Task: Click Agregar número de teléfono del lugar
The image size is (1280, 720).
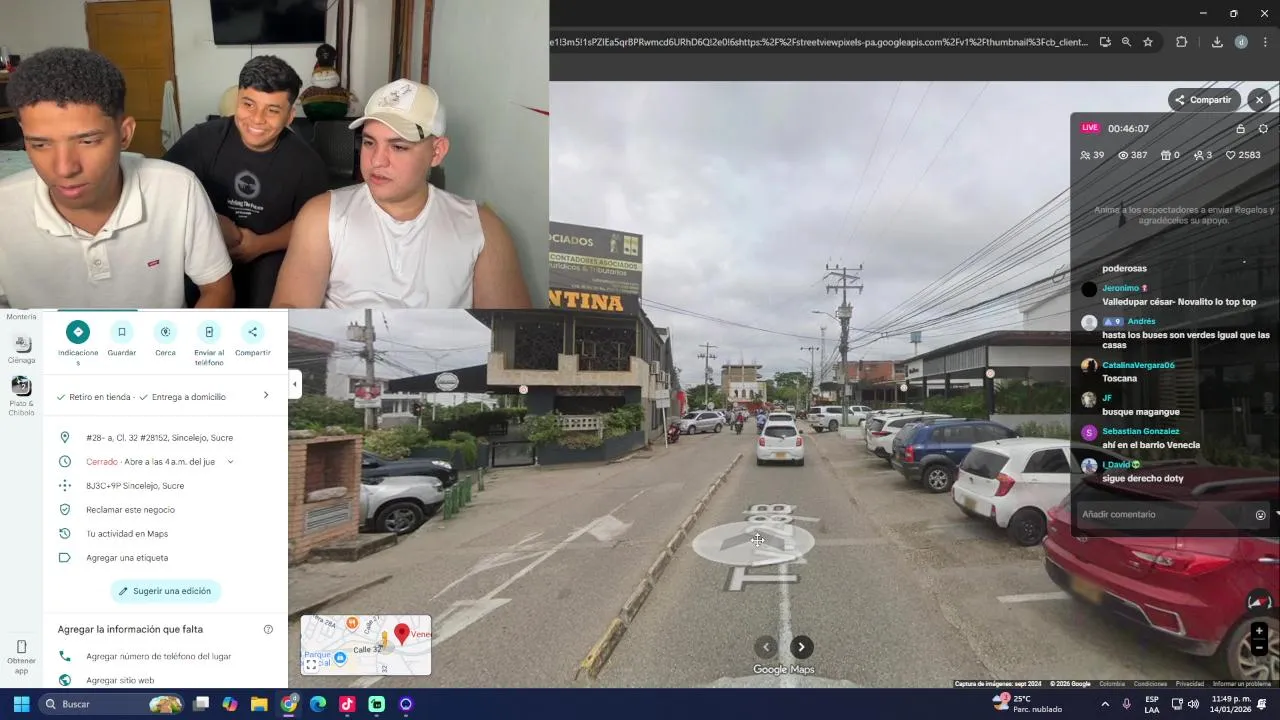Action: pyautogui.click(x=158, y=657)
